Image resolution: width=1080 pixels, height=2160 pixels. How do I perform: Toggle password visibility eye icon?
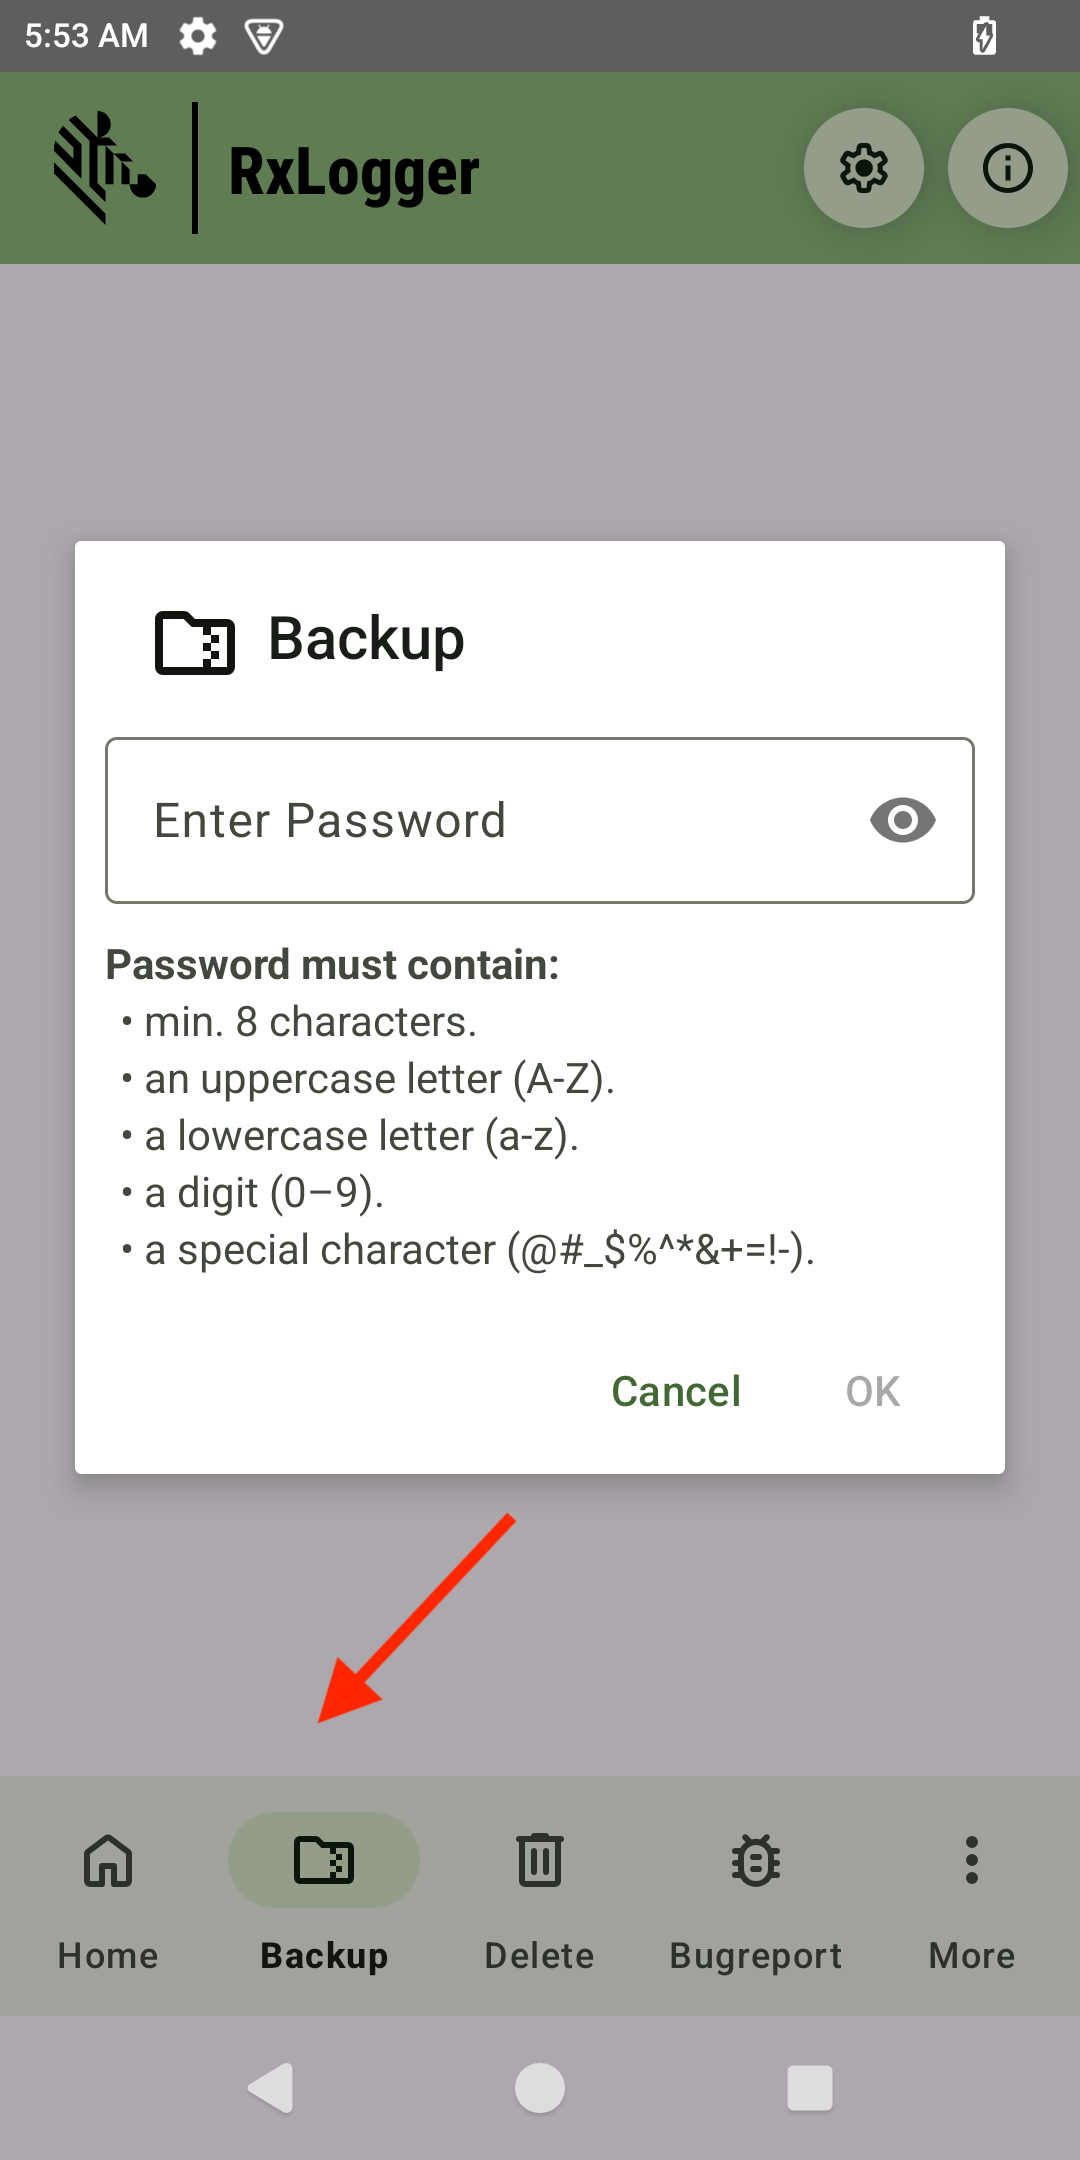pyautogui.click(x=902, y=821)
